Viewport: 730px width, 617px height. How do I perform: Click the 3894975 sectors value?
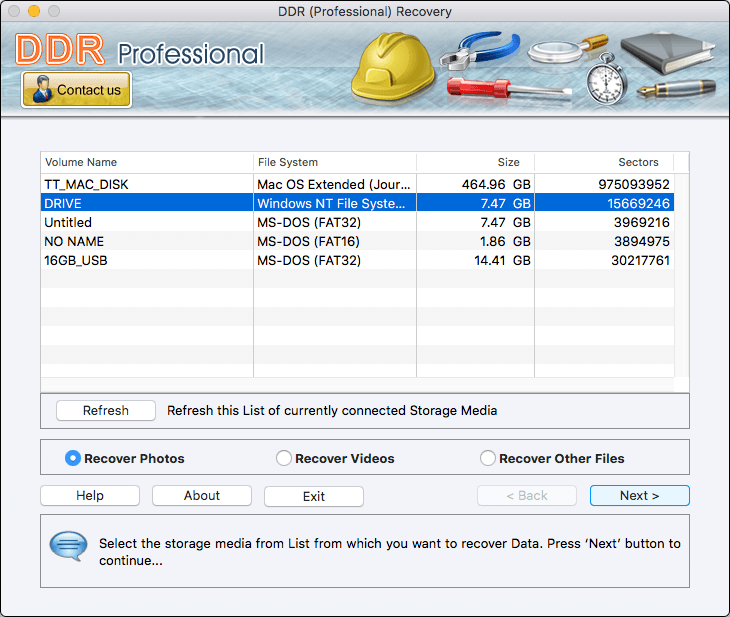(x=642, y=241)
